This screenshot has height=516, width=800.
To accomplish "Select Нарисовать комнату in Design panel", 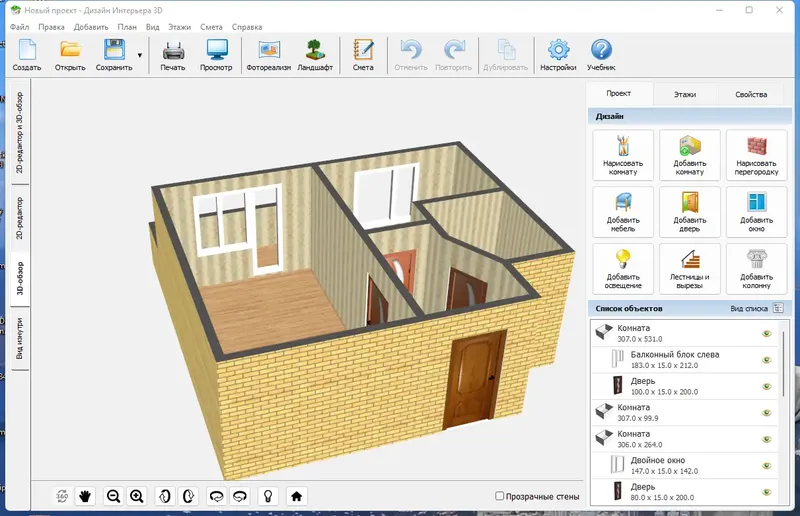I will (622, 155).
